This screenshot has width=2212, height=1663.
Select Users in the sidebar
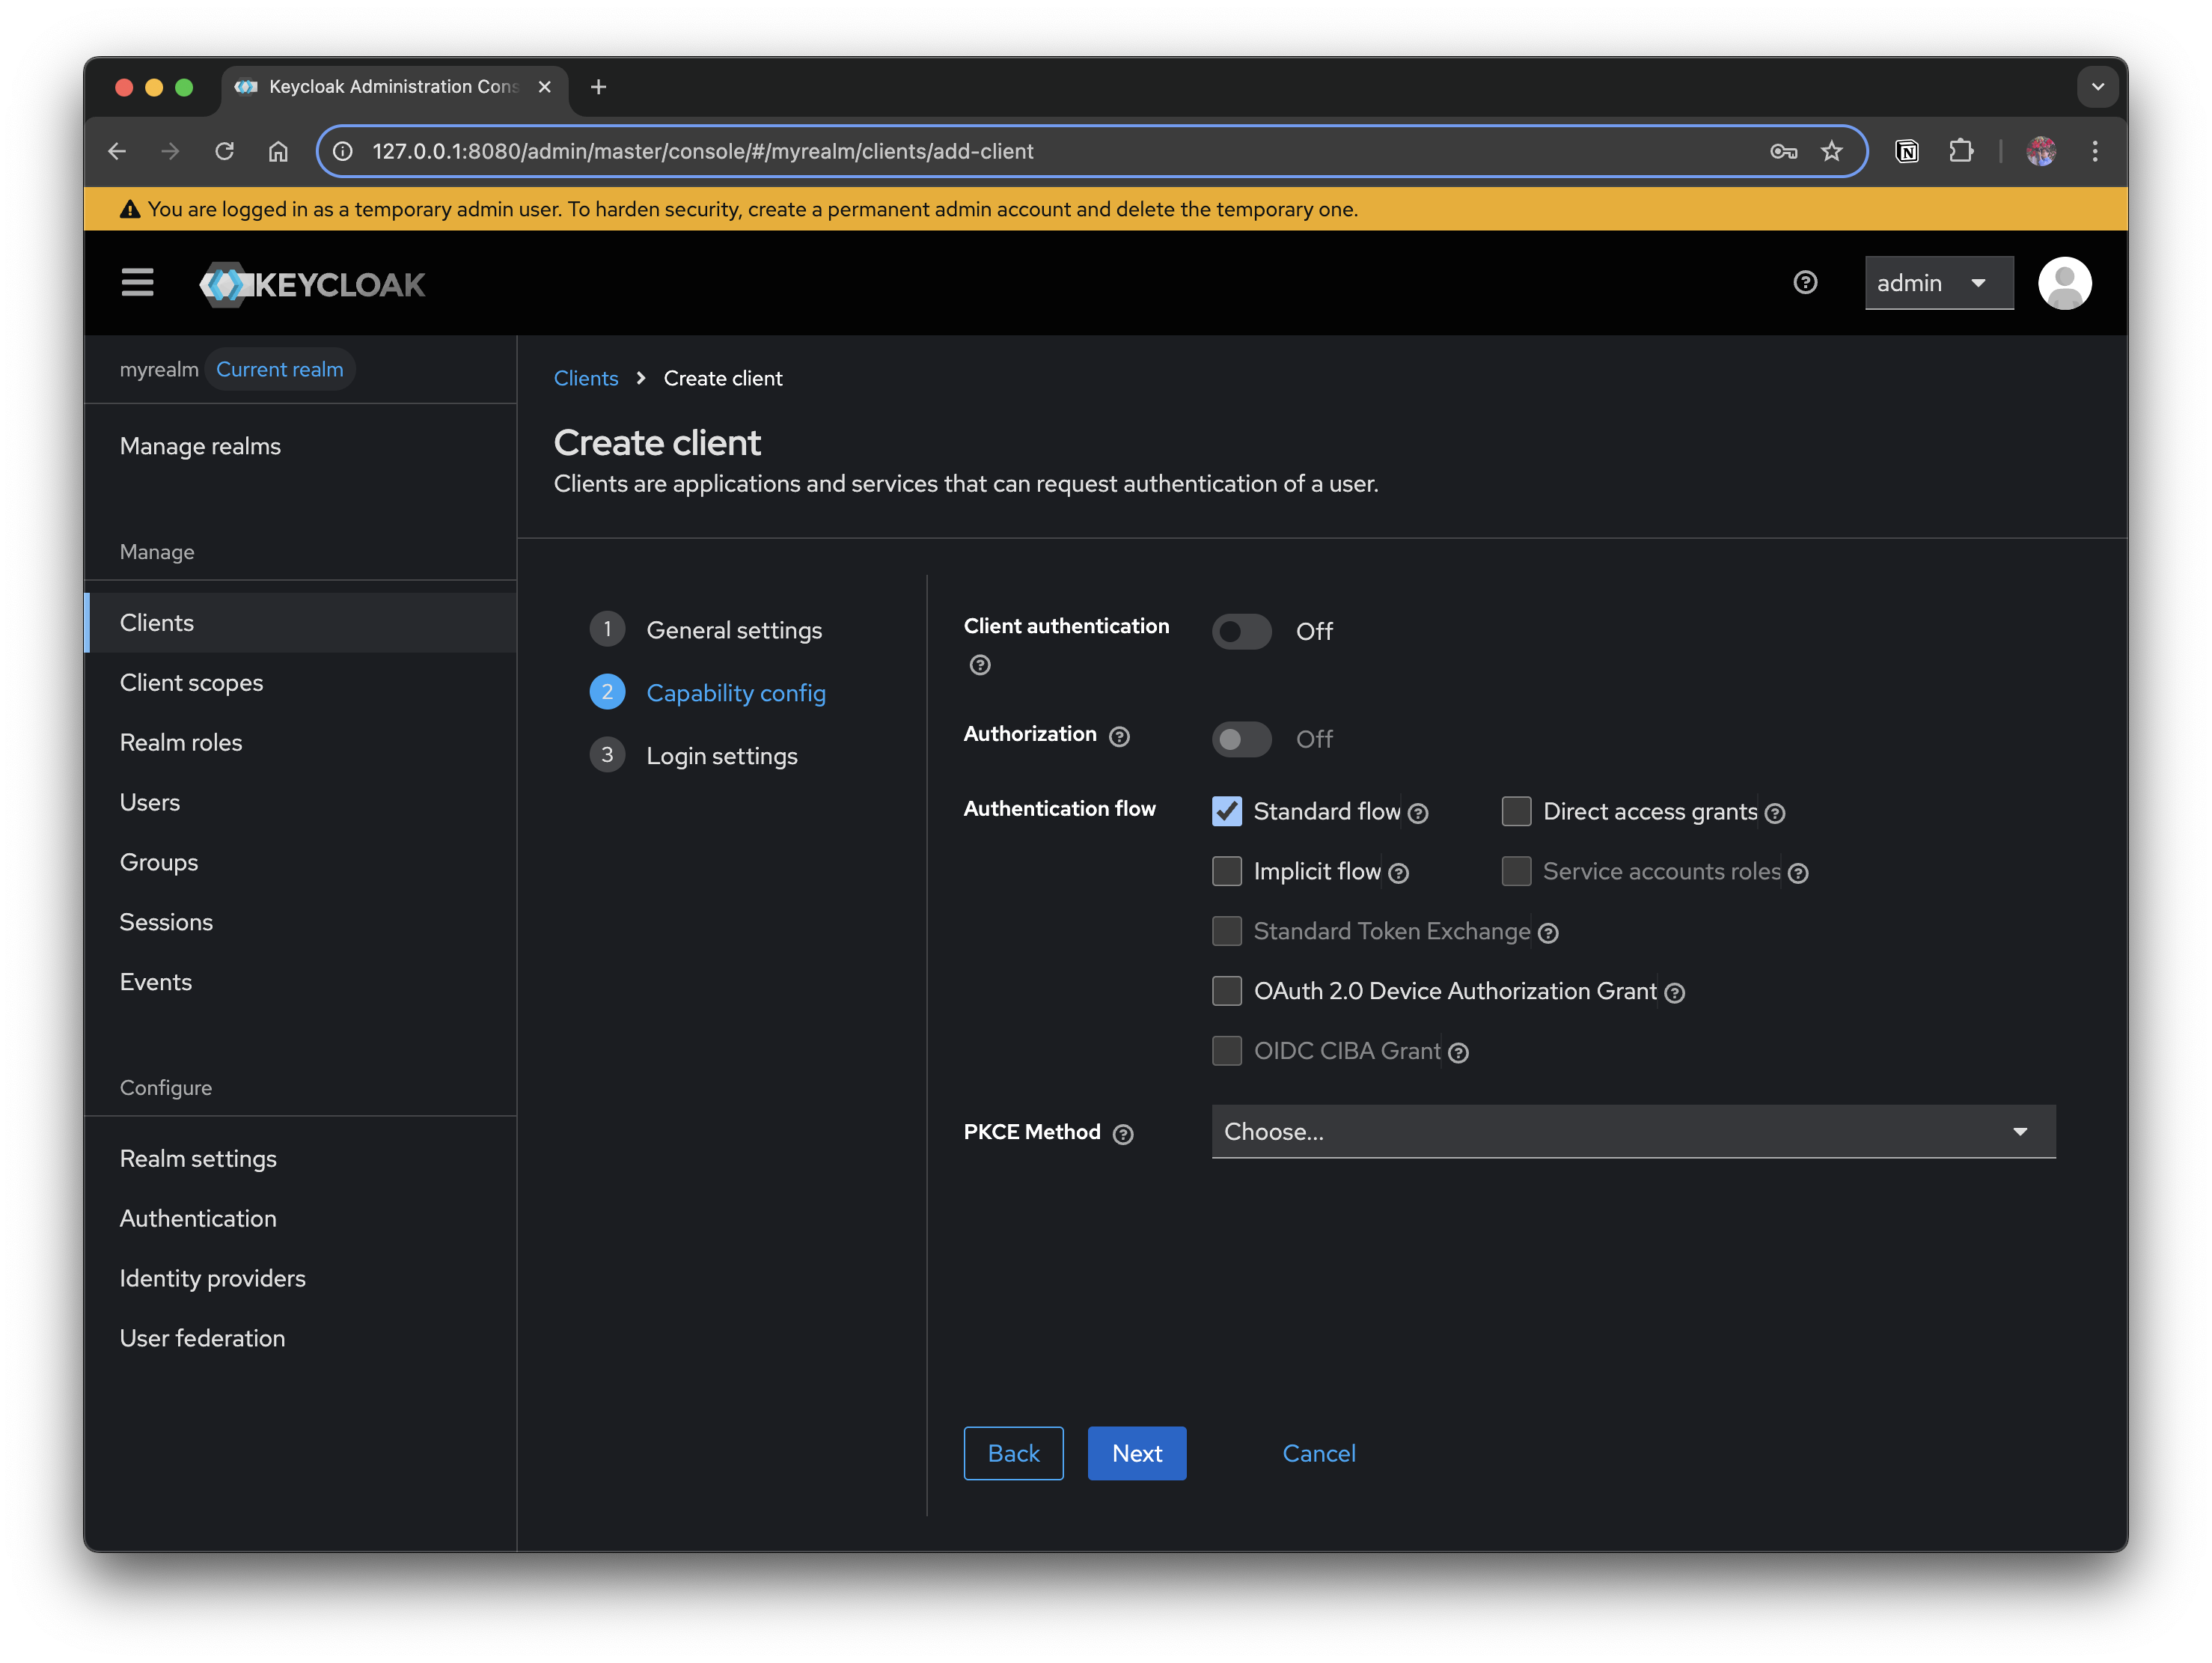[150, 802]
